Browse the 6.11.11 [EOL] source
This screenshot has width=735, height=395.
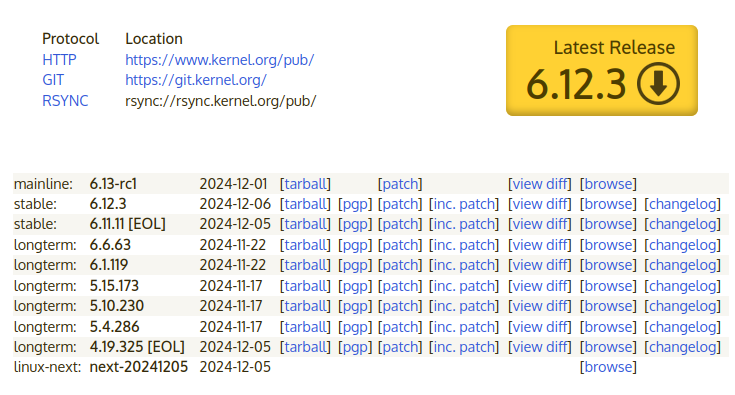tap(608, 224)
